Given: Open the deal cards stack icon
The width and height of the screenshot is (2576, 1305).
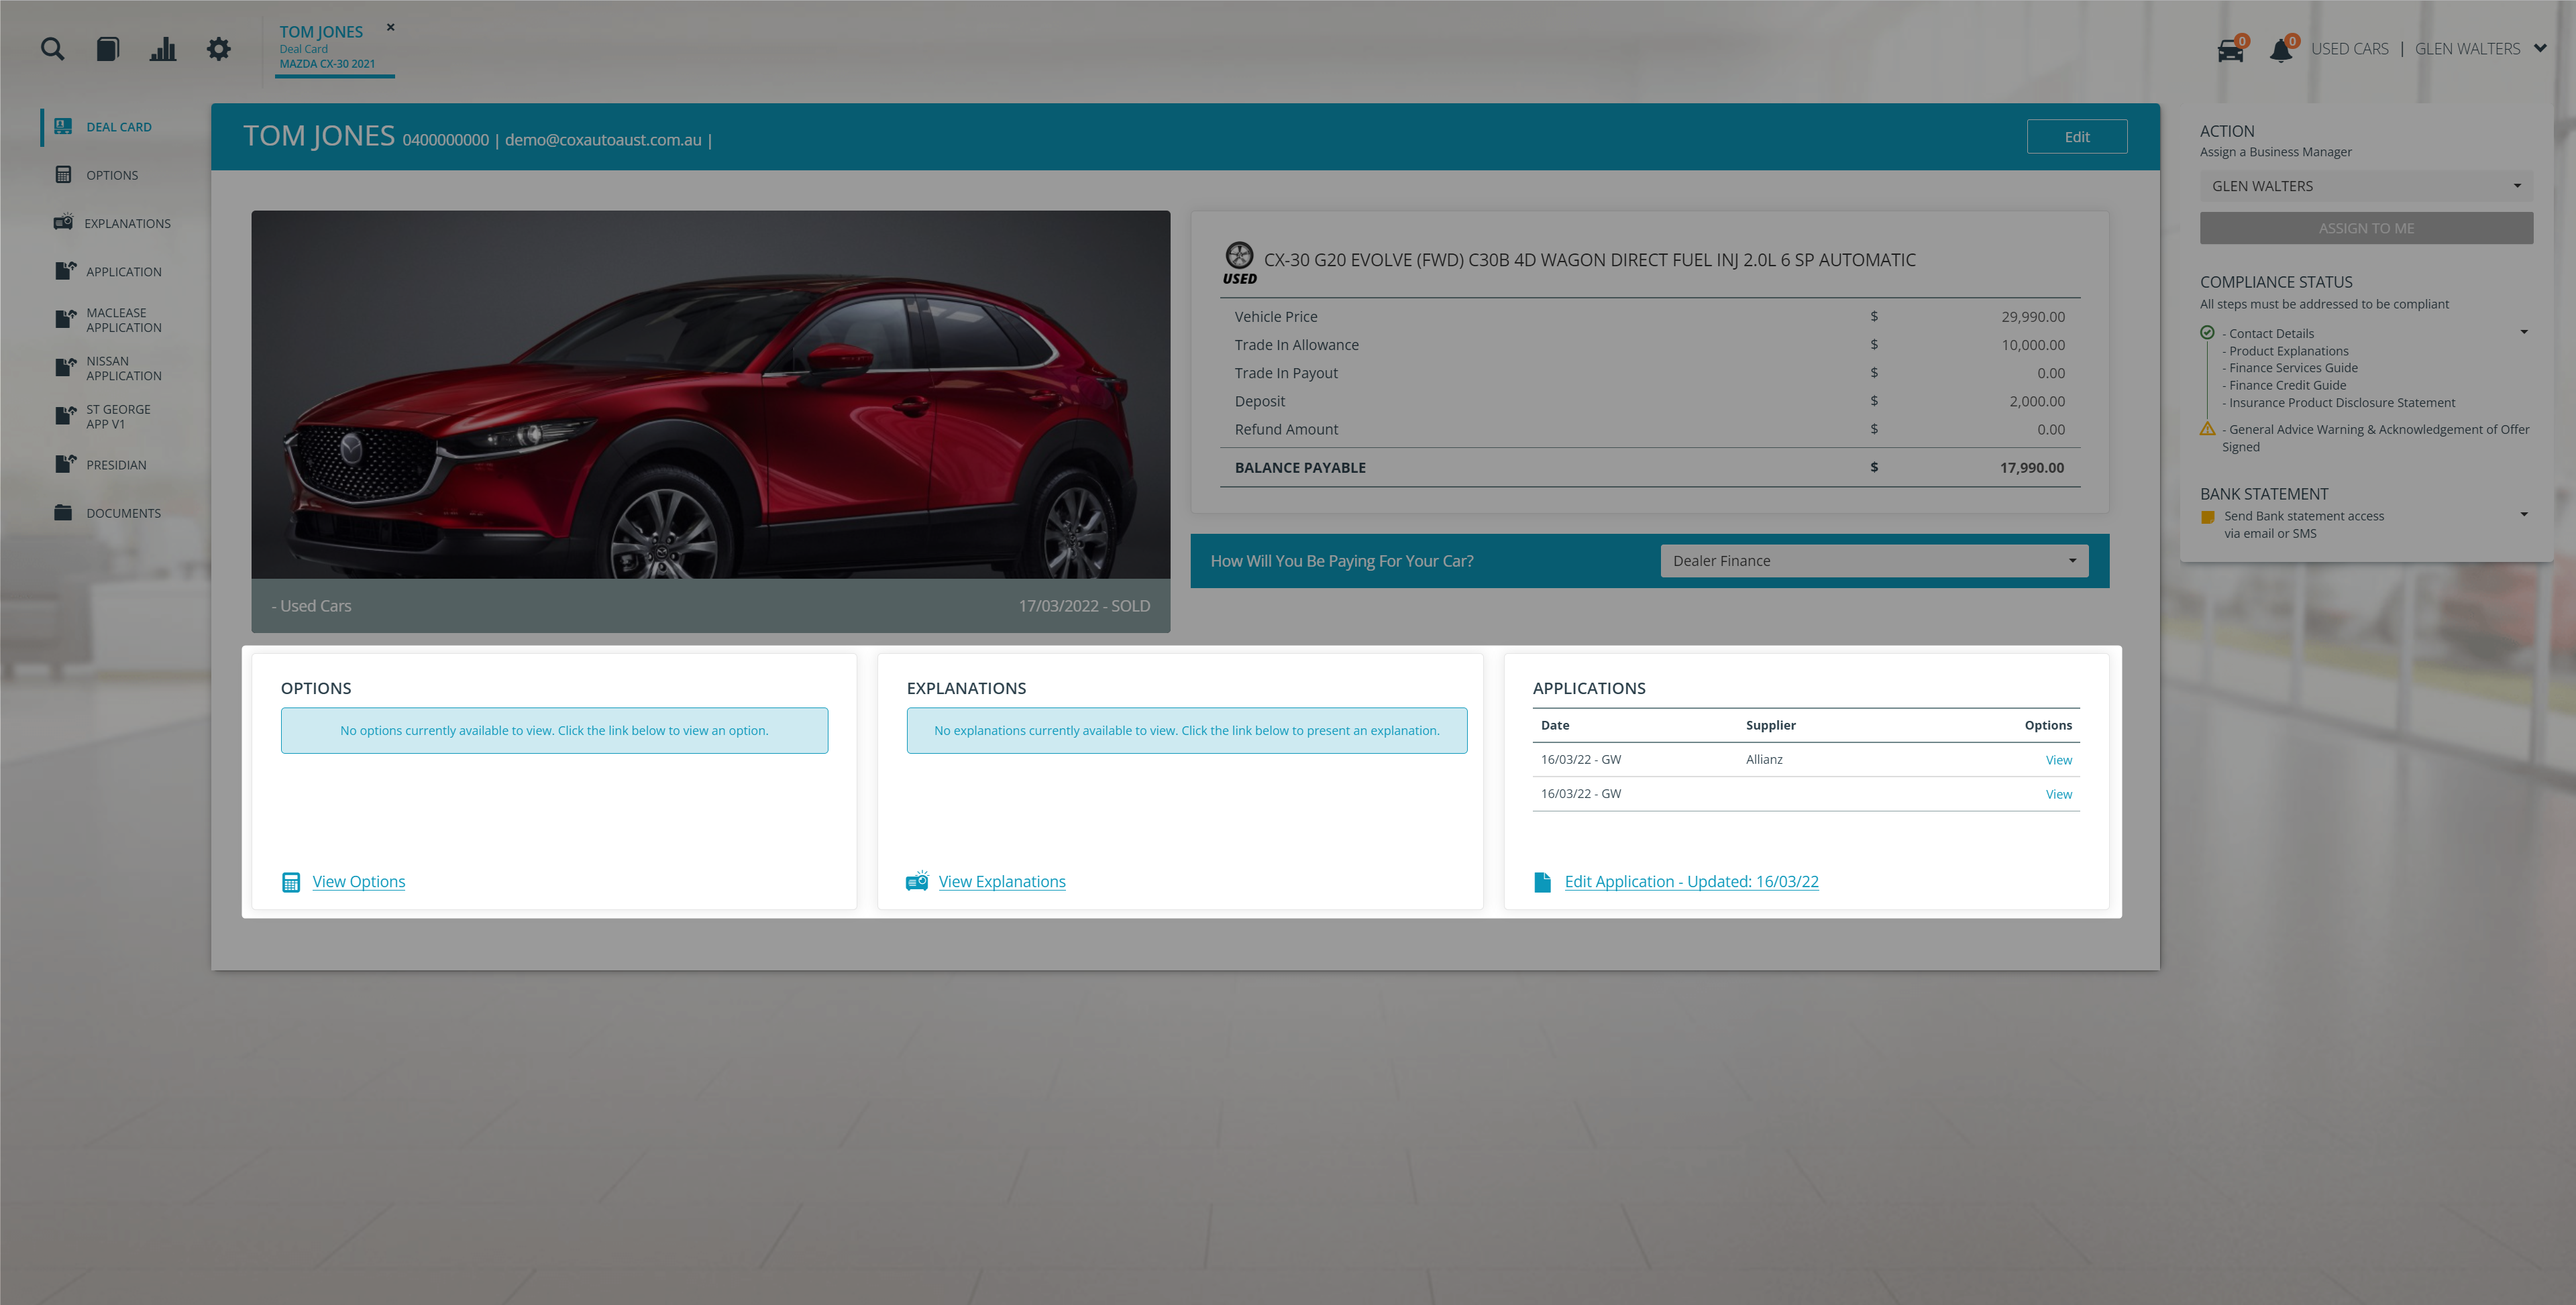Looking at the screenshot, I should (108, 49).
